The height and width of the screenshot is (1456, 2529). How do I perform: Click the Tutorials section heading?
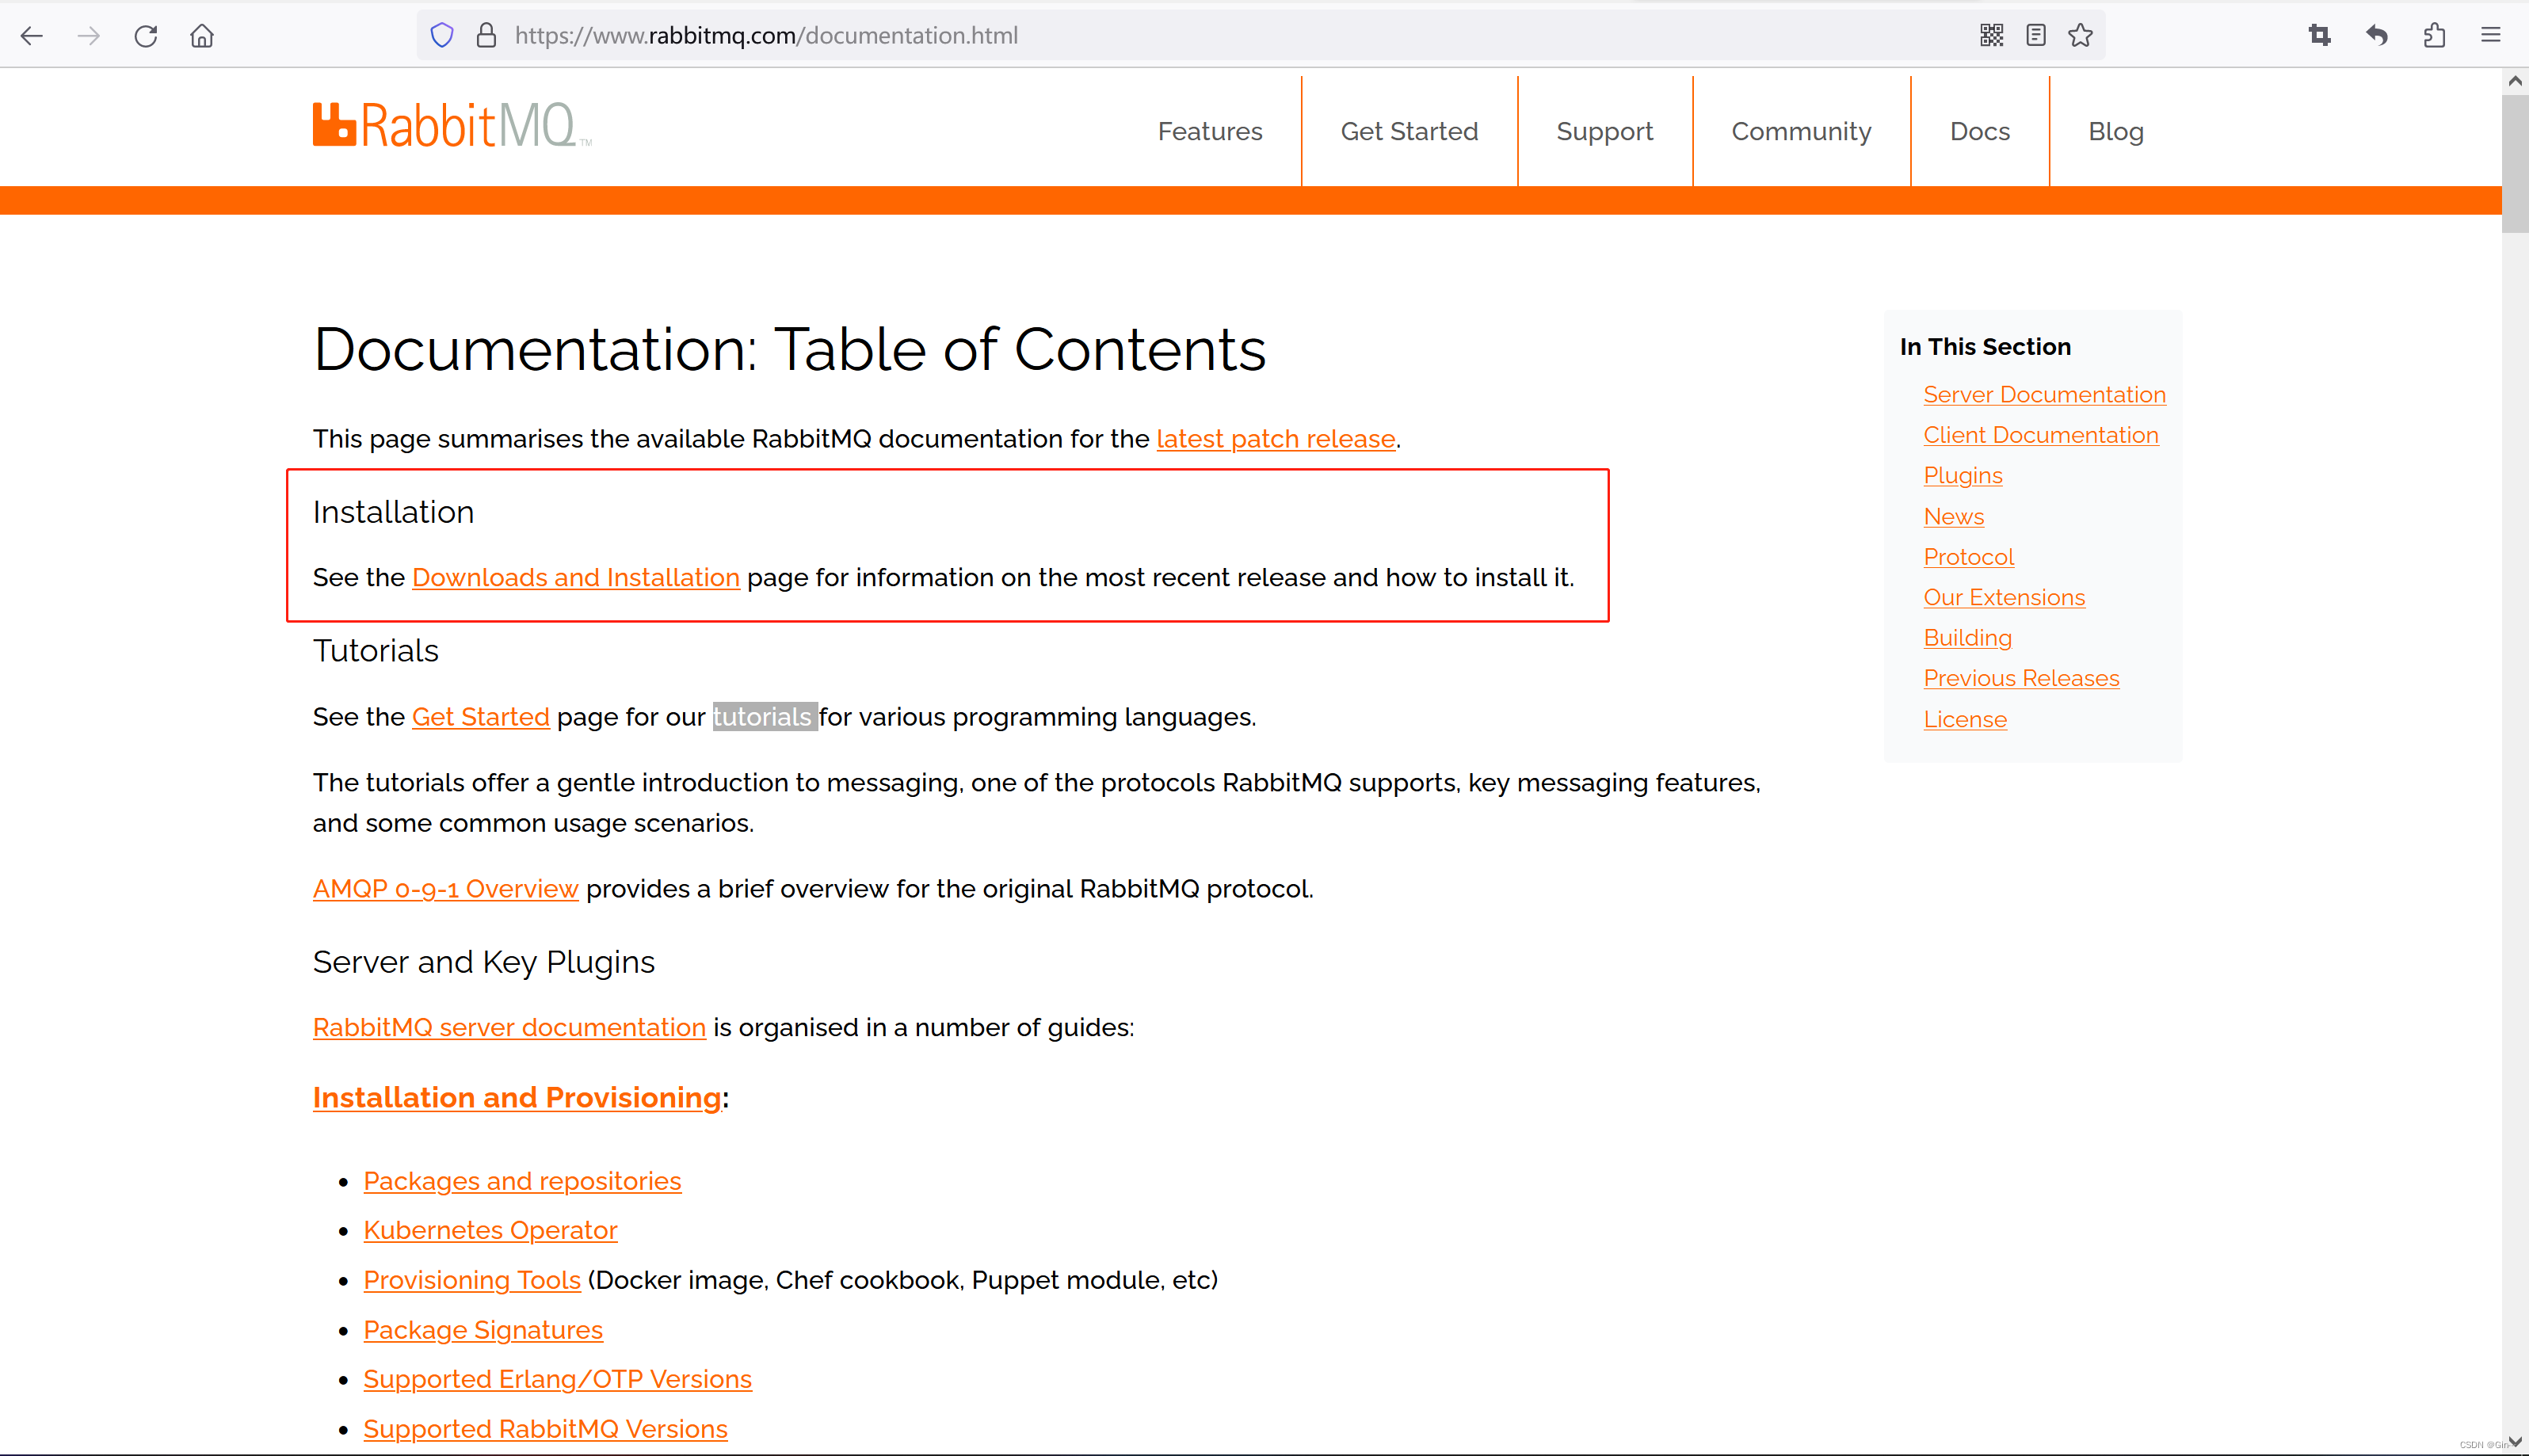[x=376, y=651]
